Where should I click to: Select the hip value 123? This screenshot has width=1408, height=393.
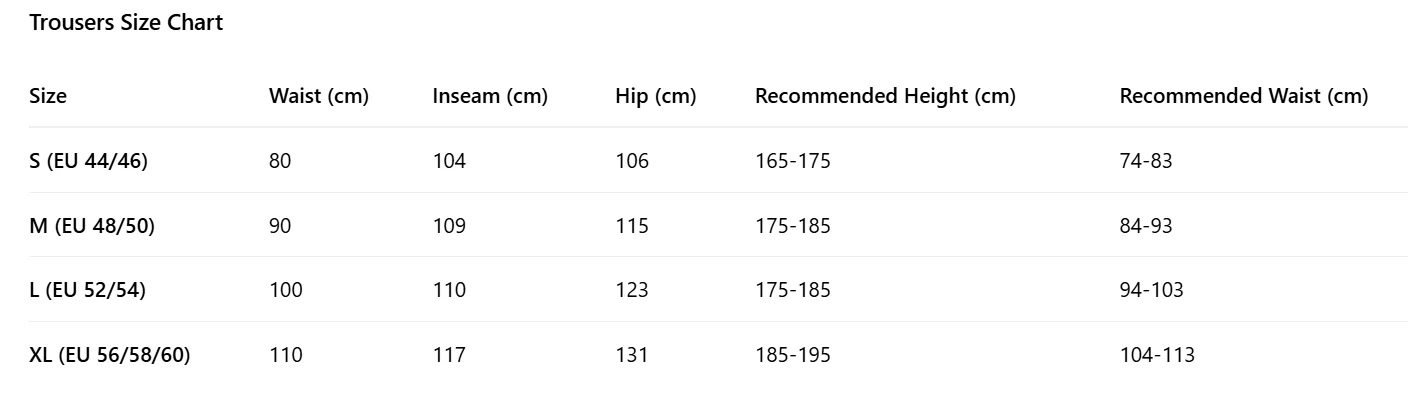coord(632,290)
